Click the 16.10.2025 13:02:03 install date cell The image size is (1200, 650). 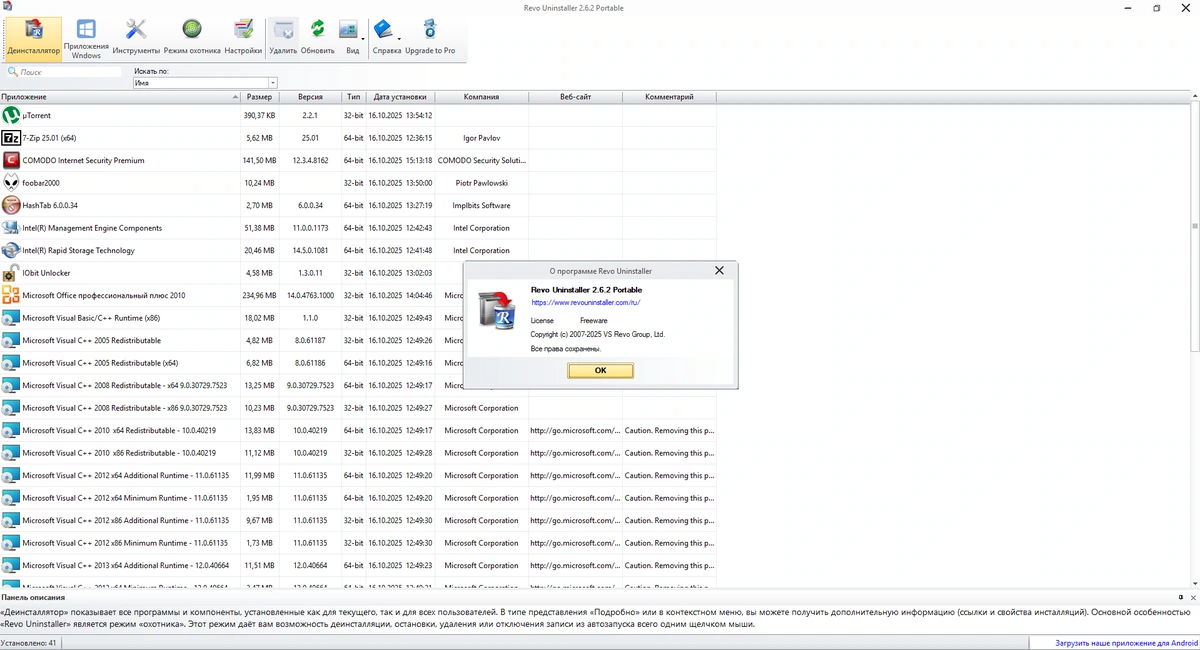pos(400,273)
